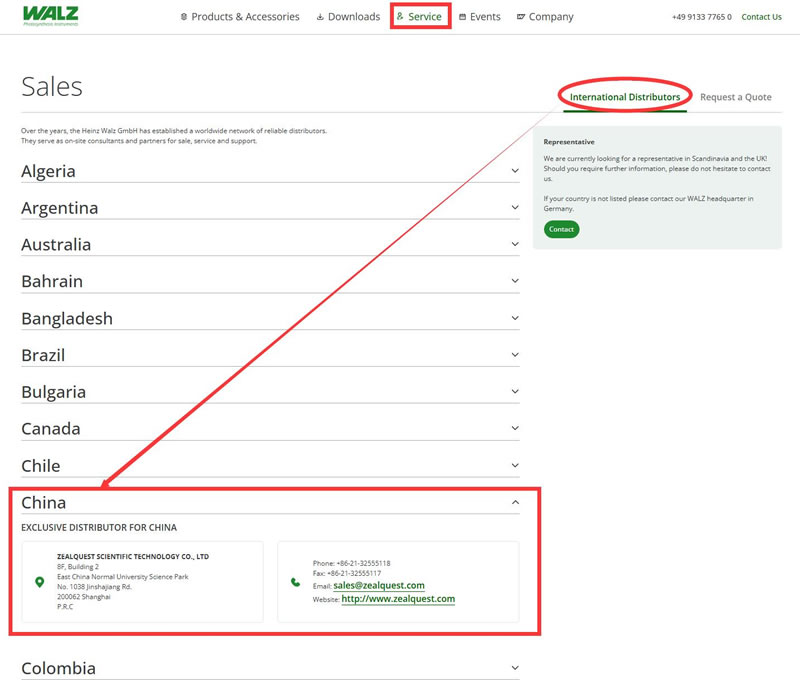The image size is (800, 685).
Task: Open the Downloads menu
Action: [x=347, y=17]
